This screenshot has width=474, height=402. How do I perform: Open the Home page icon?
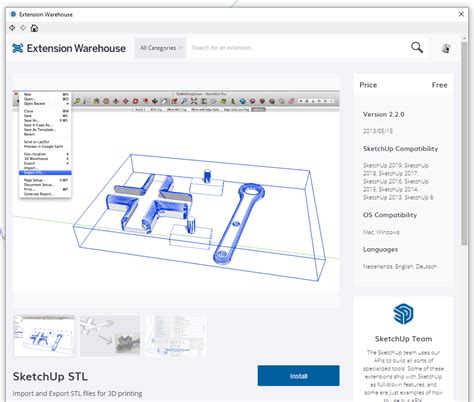click(x=34, y=28)
